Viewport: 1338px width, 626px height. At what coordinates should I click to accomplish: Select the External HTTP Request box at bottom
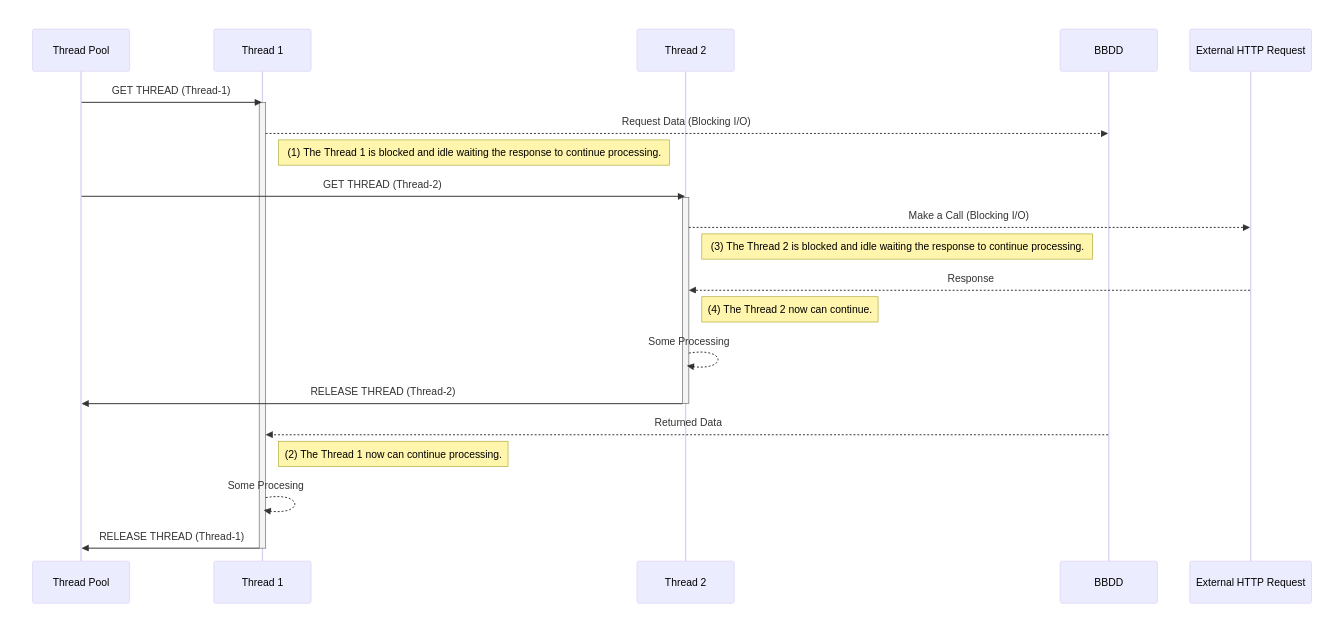(x=1249, y=582)
